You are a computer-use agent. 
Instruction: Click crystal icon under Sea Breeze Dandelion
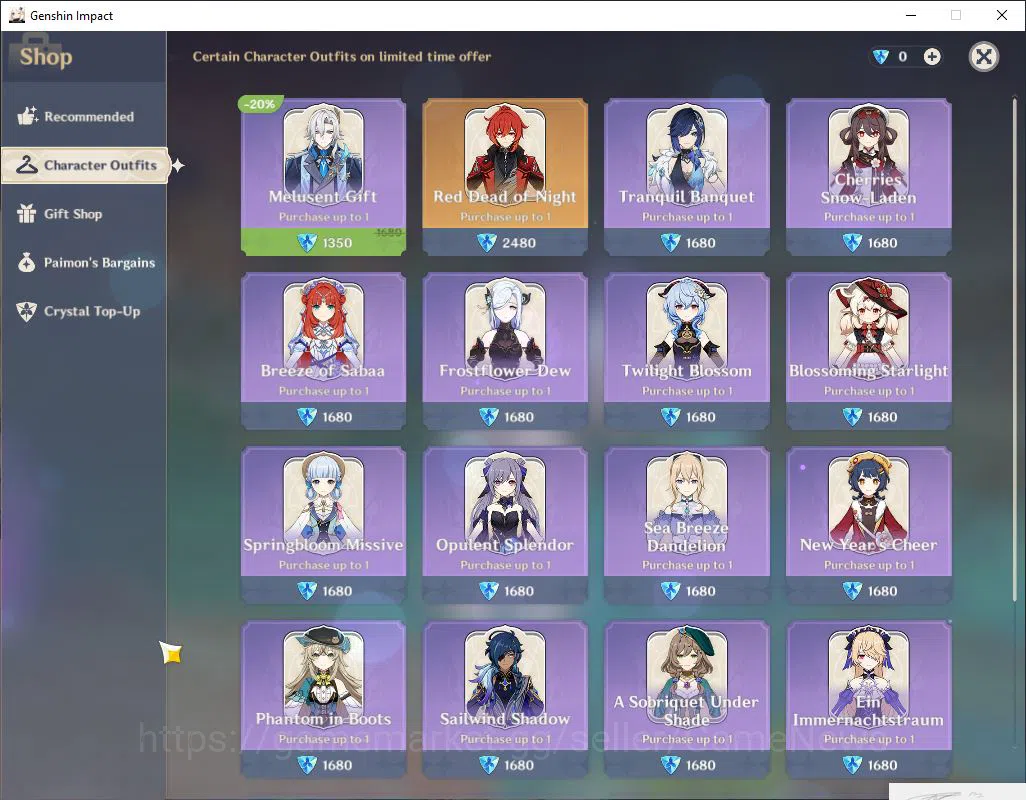point(670,591)
